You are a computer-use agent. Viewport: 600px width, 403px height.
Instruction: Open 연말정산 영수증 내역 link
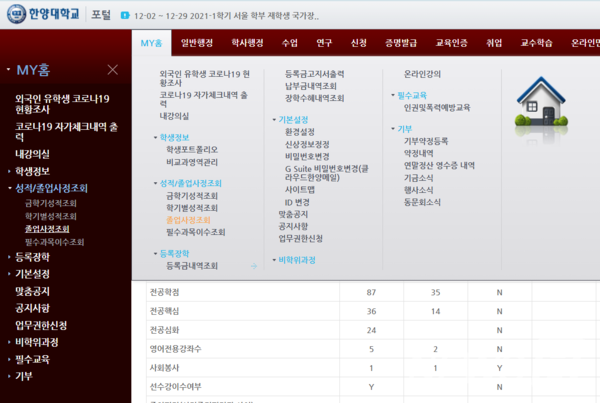click(439, 165)
